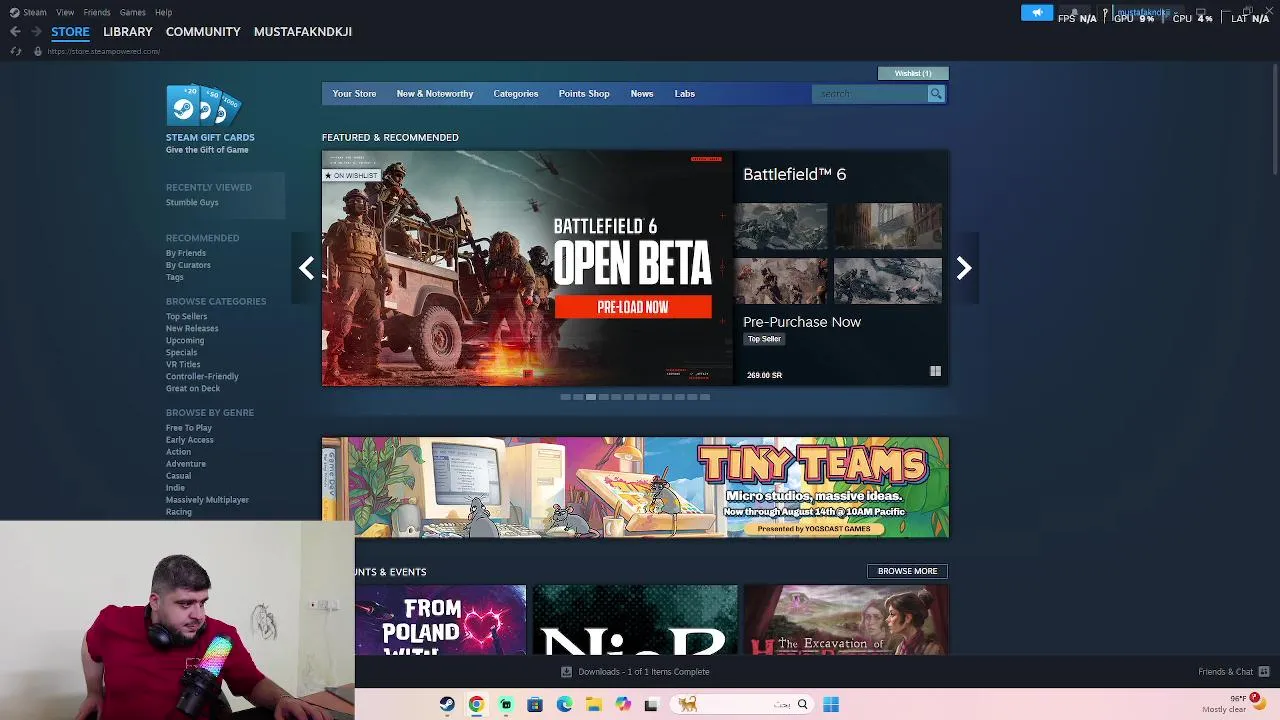The height and width of the screenshot is (720, 1280).
Task: Browse the Massively Multiplayer genre
Action: [207, 500]
